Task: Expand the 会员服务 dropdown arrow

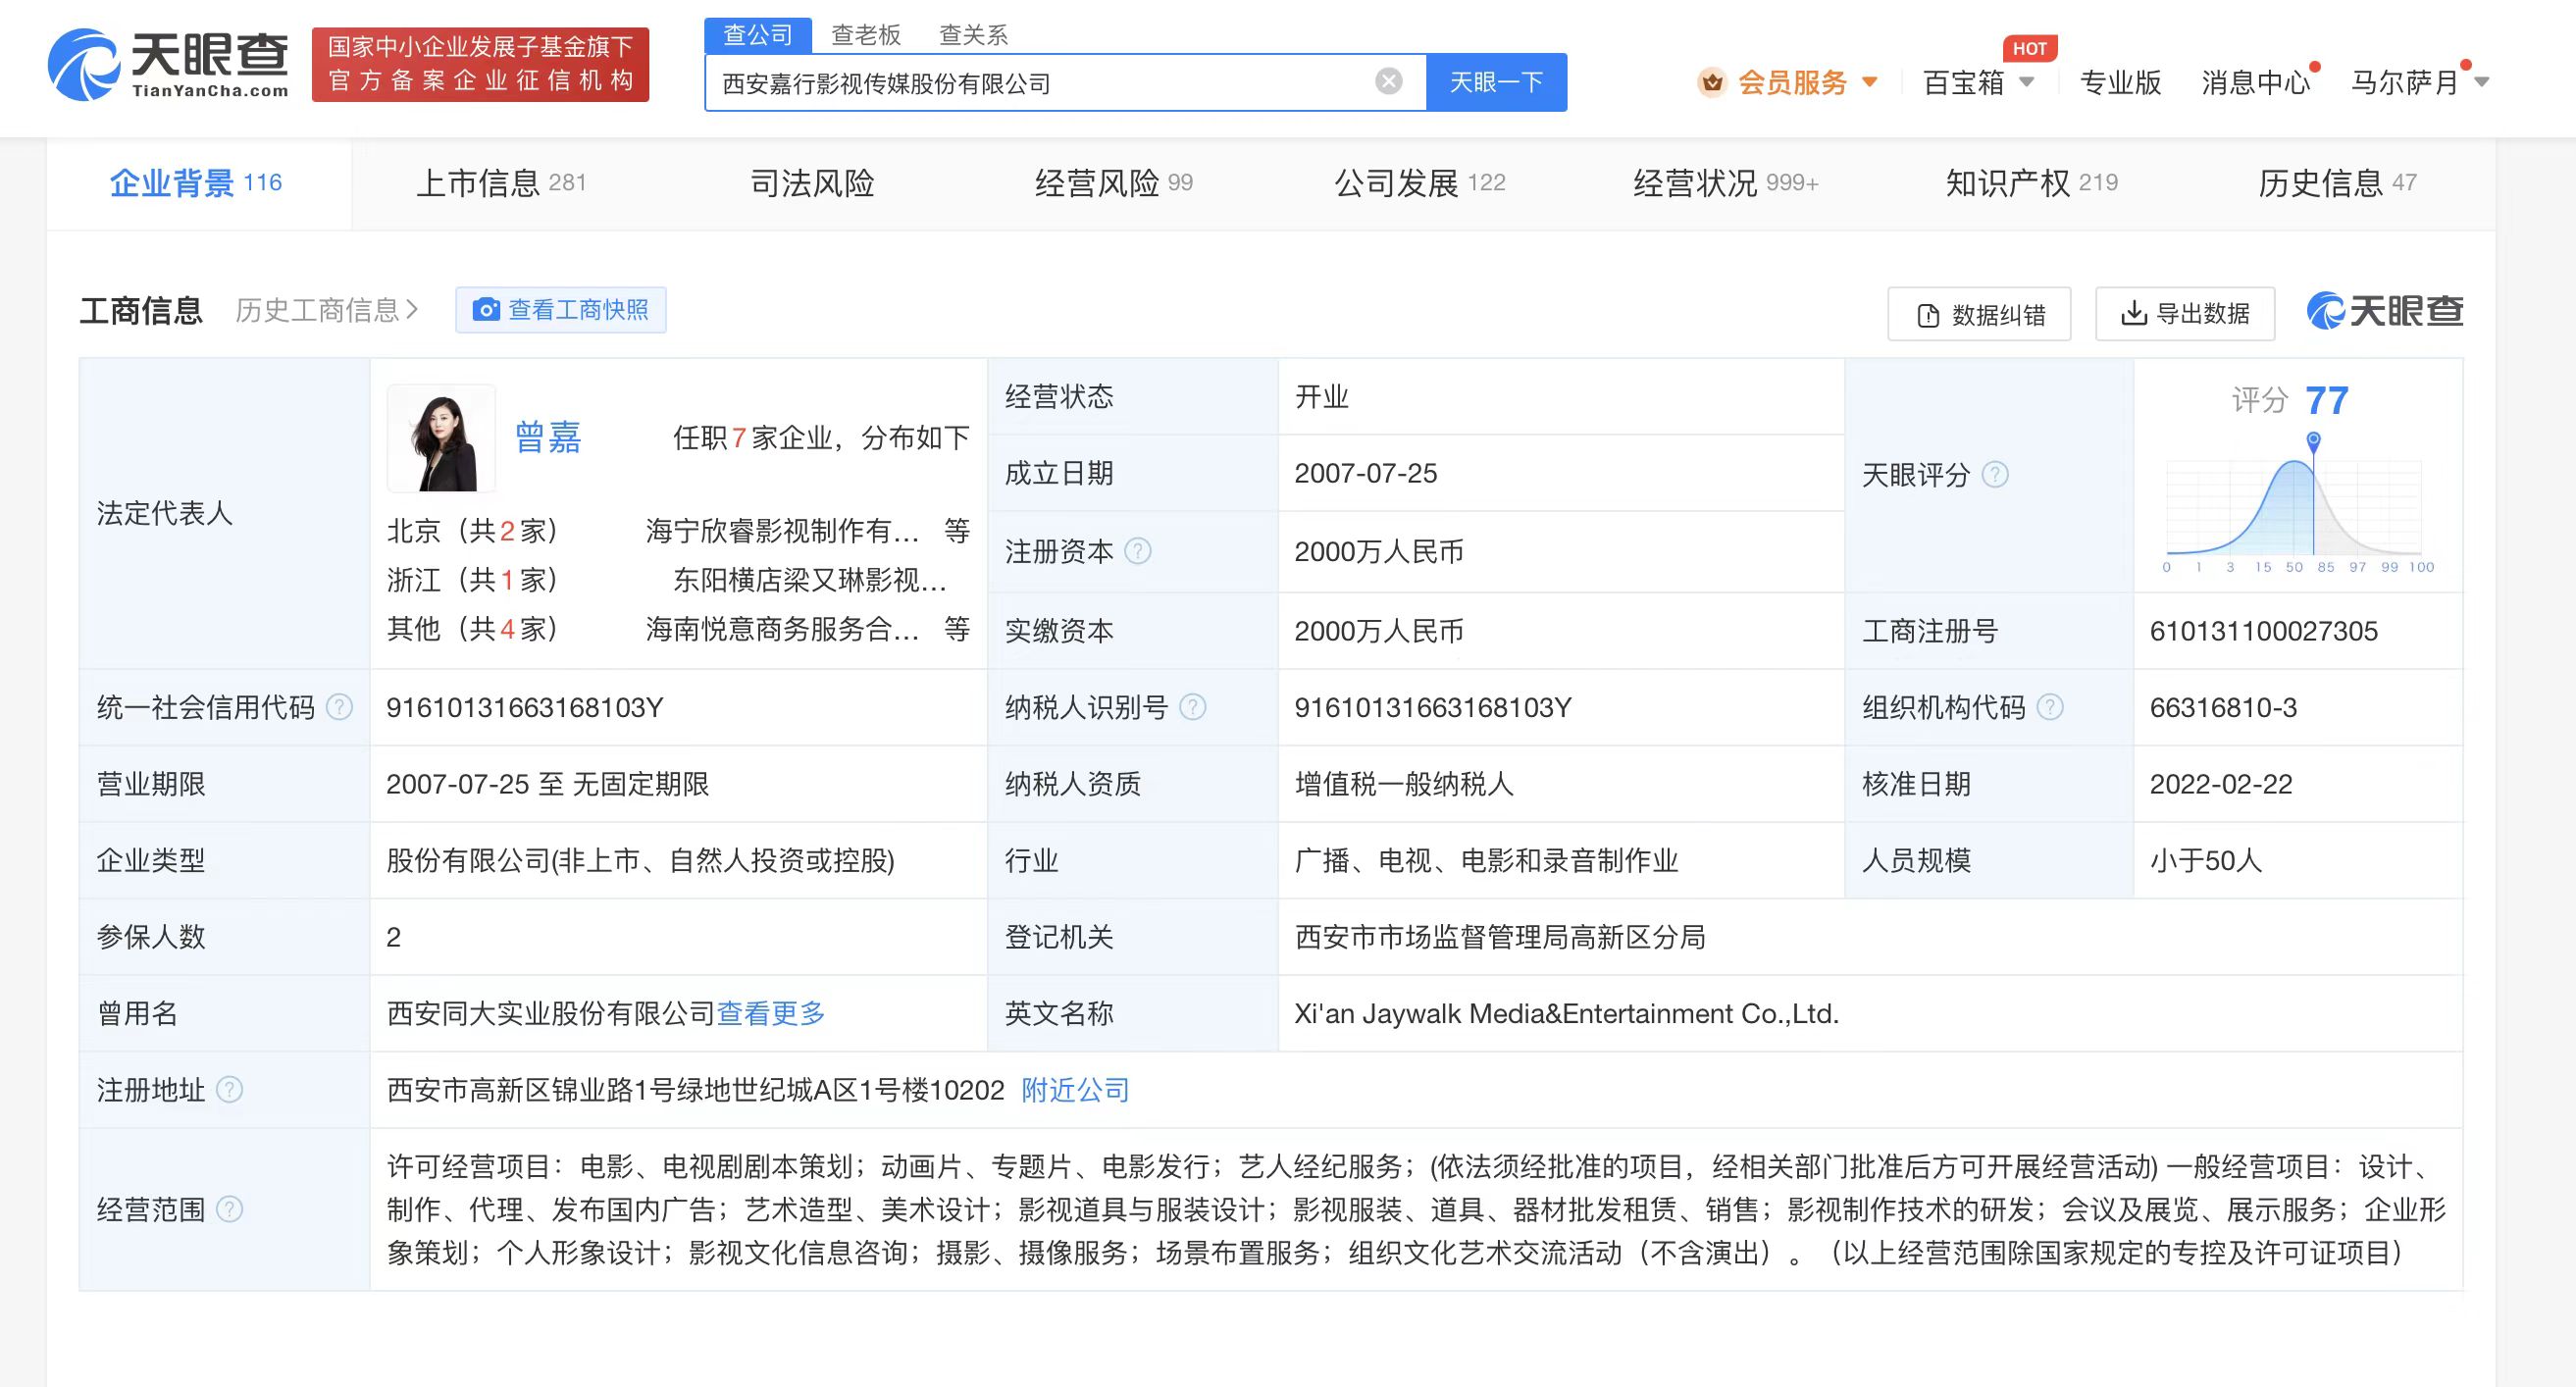Action: click(1870, 82)
